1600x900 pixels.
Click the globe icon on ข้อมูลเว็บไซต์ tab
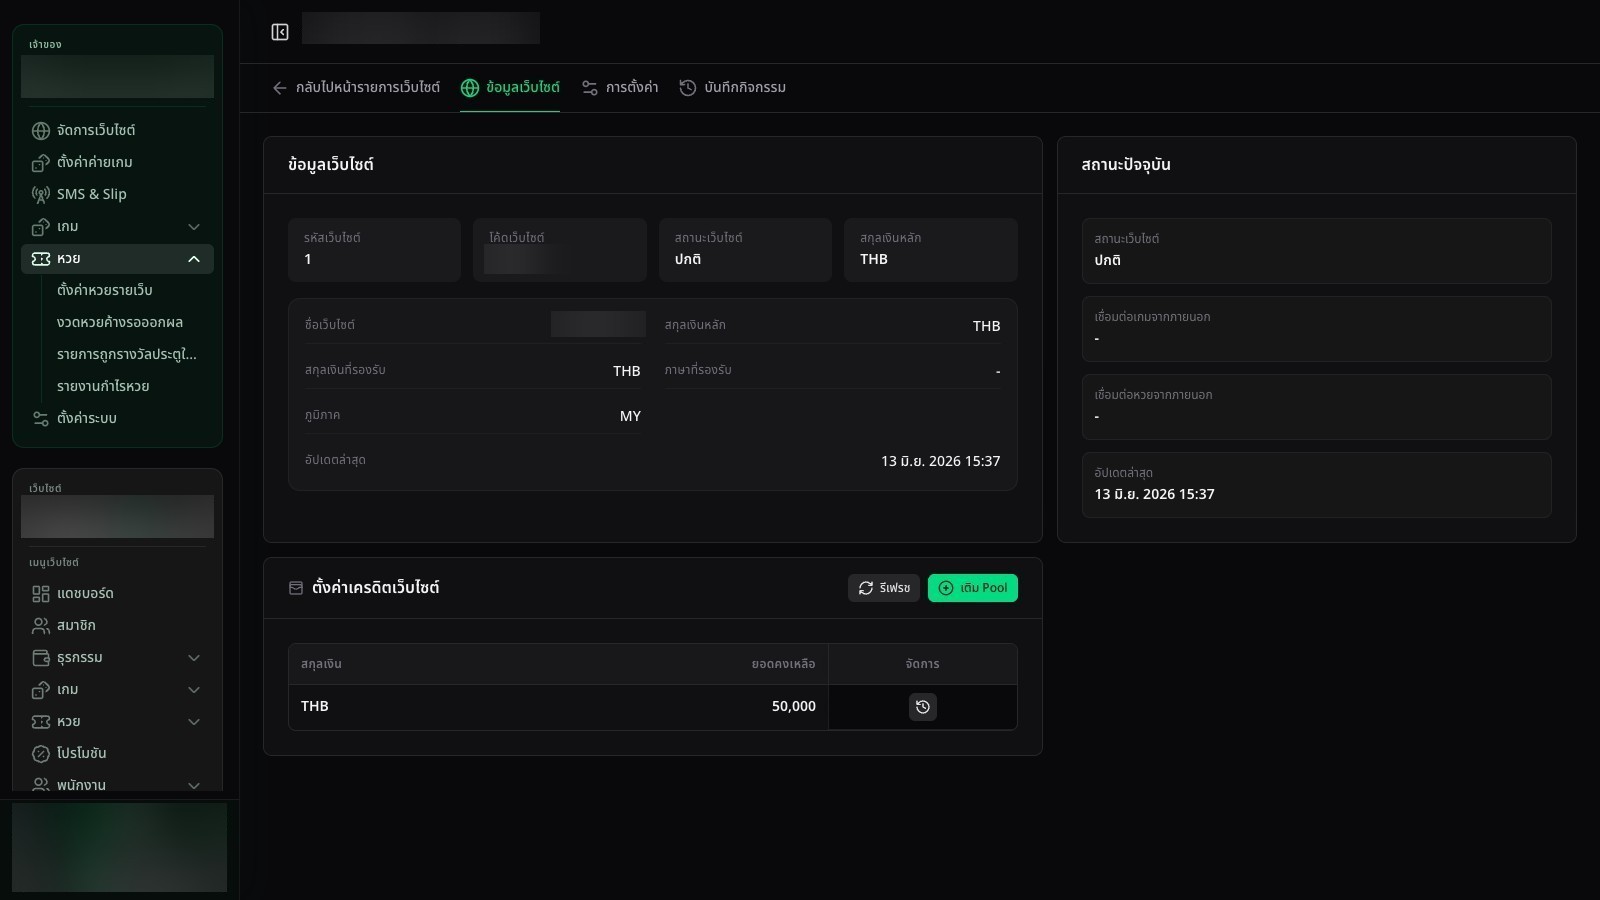pos(470,88)
